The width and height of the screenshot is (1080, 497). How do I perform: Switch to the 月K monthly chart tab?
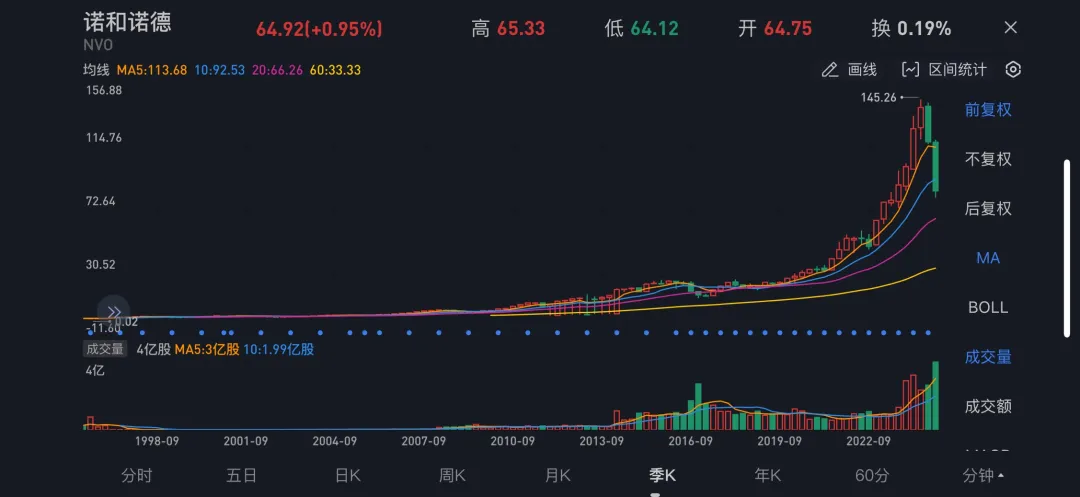557,475
